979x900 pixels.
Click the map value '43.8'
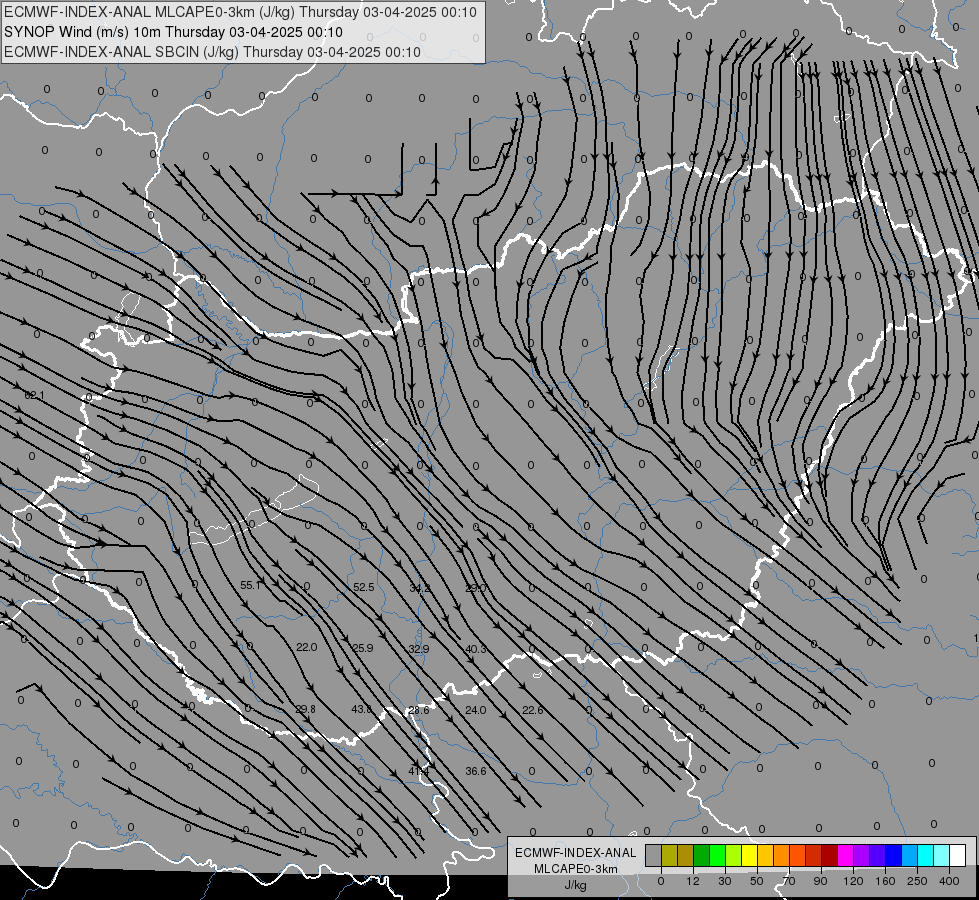click(362, 709)
